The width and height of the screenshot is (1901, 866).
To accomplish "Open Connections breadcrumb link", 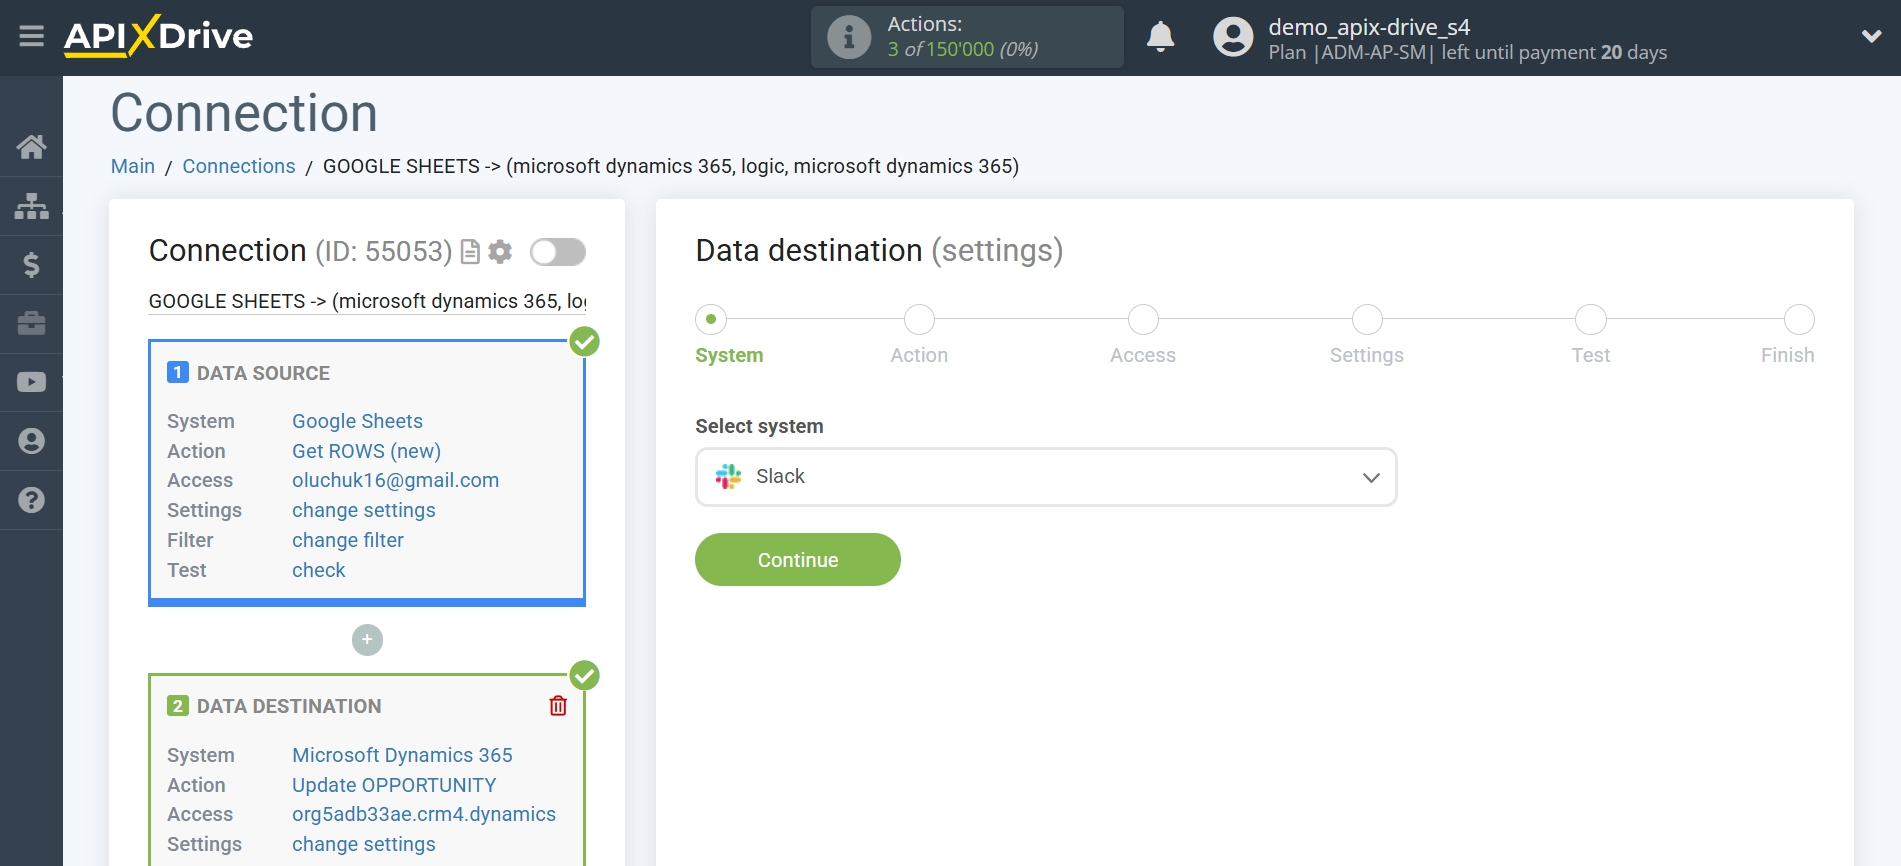I will (239, 166).
